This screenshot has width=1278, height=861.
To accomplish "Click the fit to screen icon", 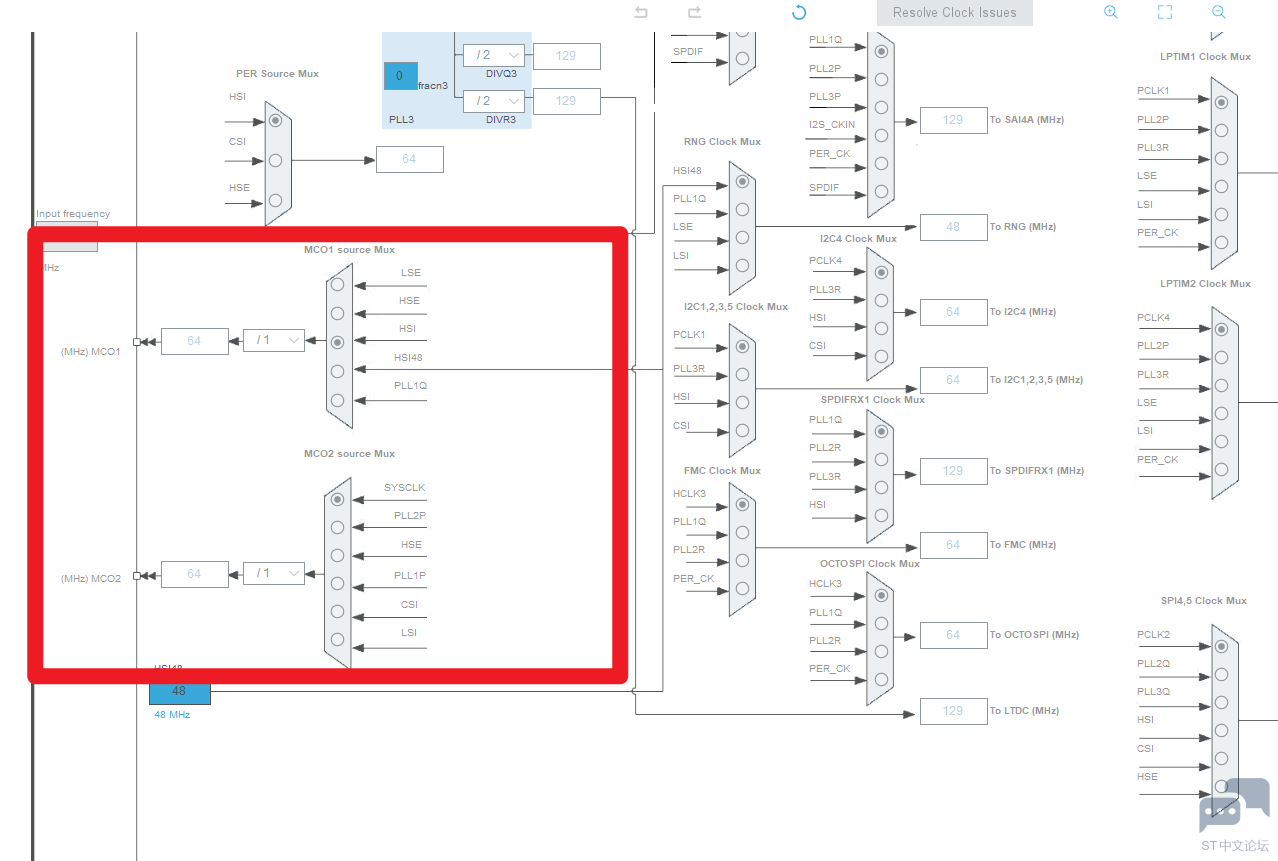I will (x=1165, y=12).
